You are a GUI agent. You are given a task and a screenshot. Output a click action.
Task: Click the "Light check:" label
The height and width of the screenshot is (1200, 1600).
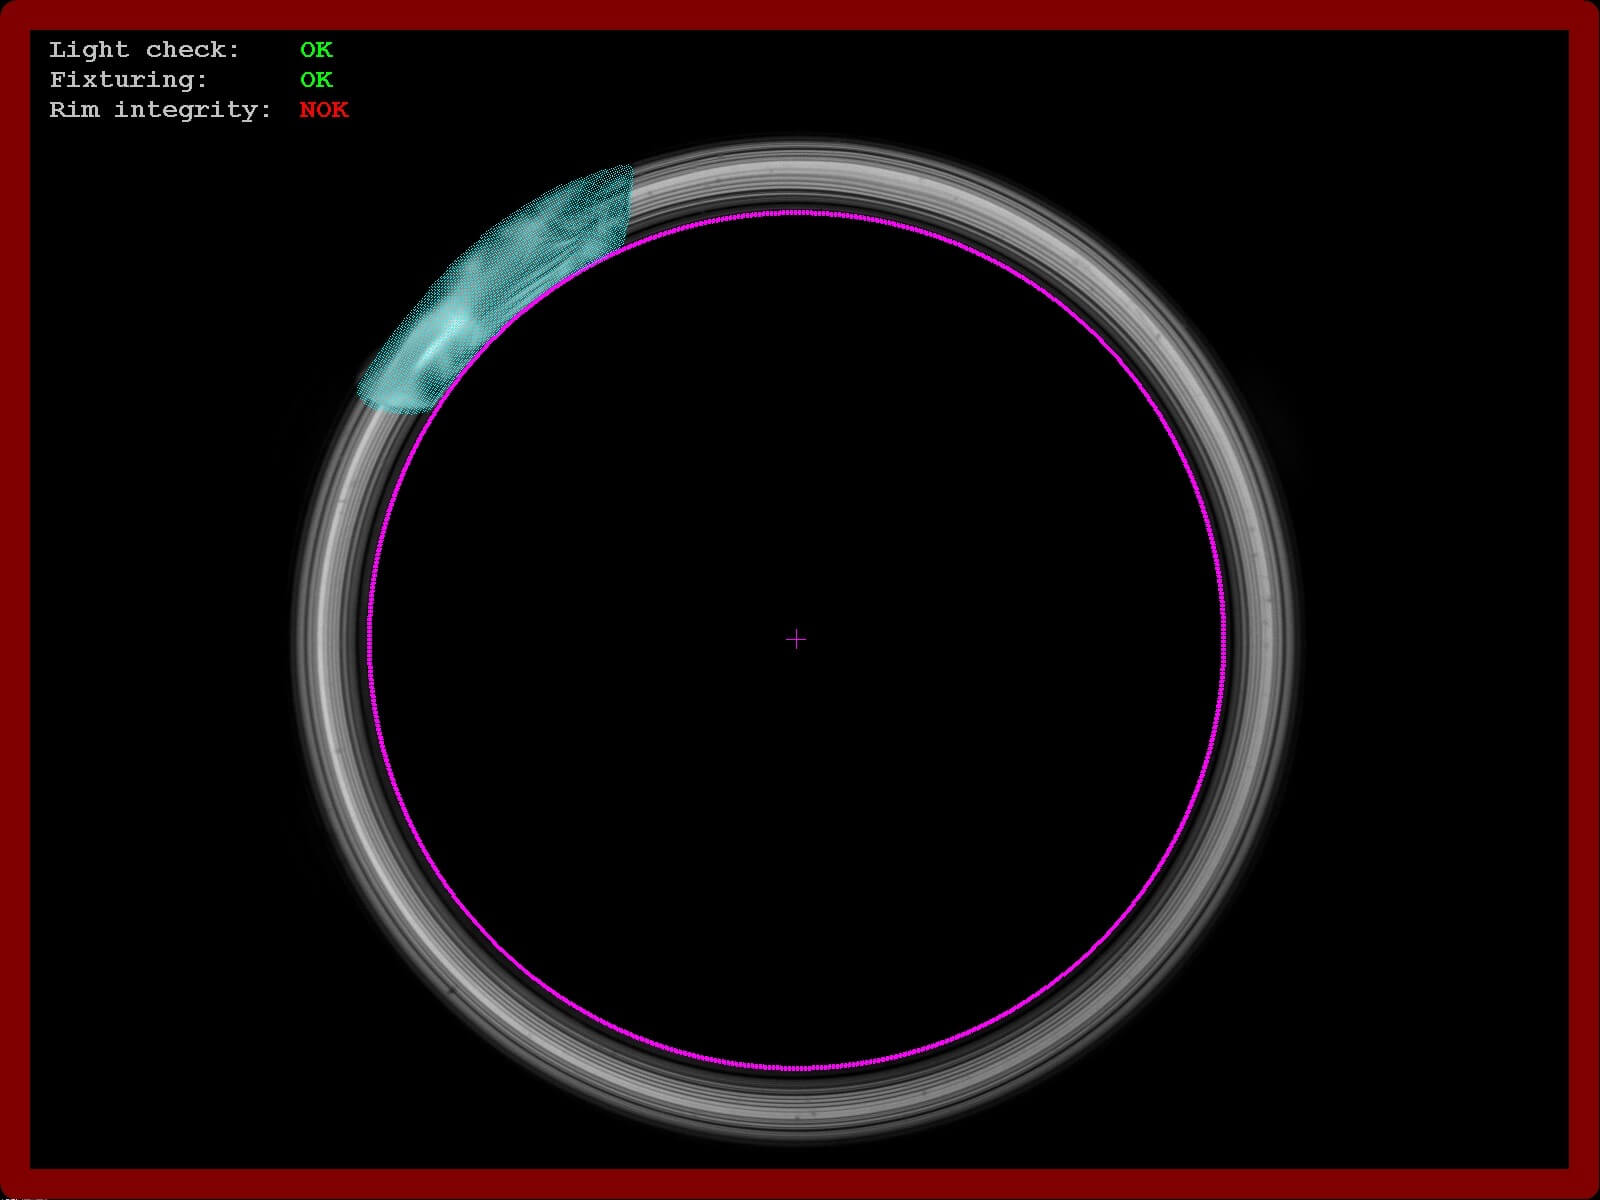[x=145, y=50]
